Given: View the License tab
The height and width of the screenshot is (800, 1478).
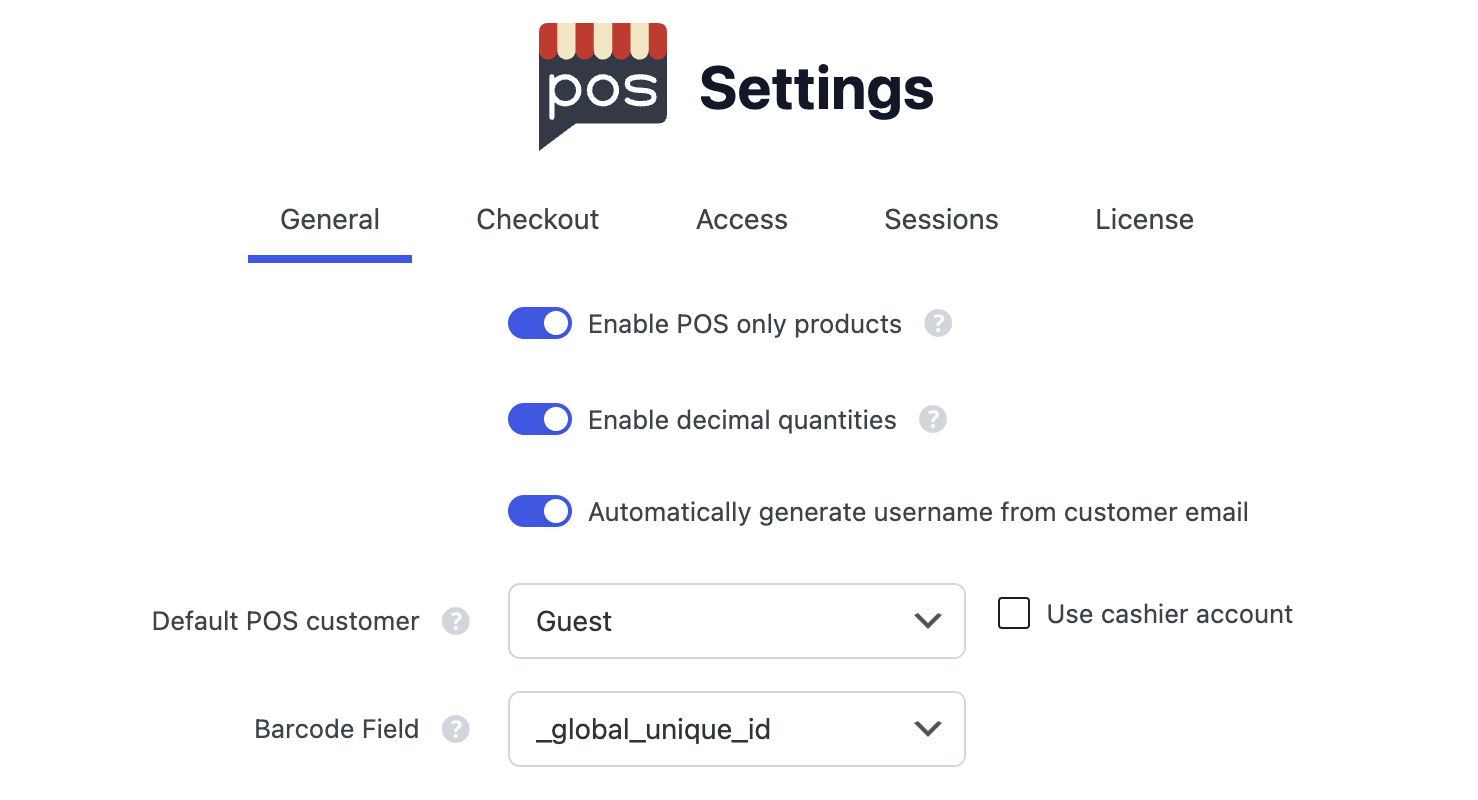Looking at the screenshot, I should (x=1144, y=219).
